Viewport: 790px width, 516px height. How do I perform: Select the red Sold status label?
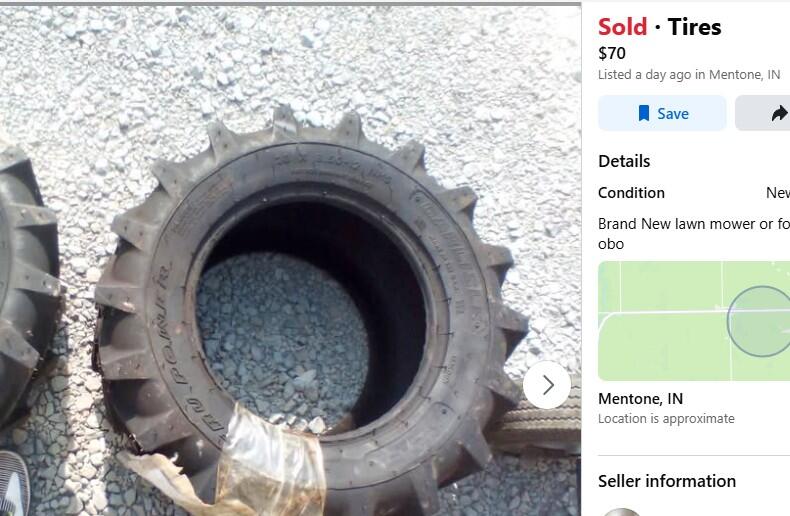point(622,27)
